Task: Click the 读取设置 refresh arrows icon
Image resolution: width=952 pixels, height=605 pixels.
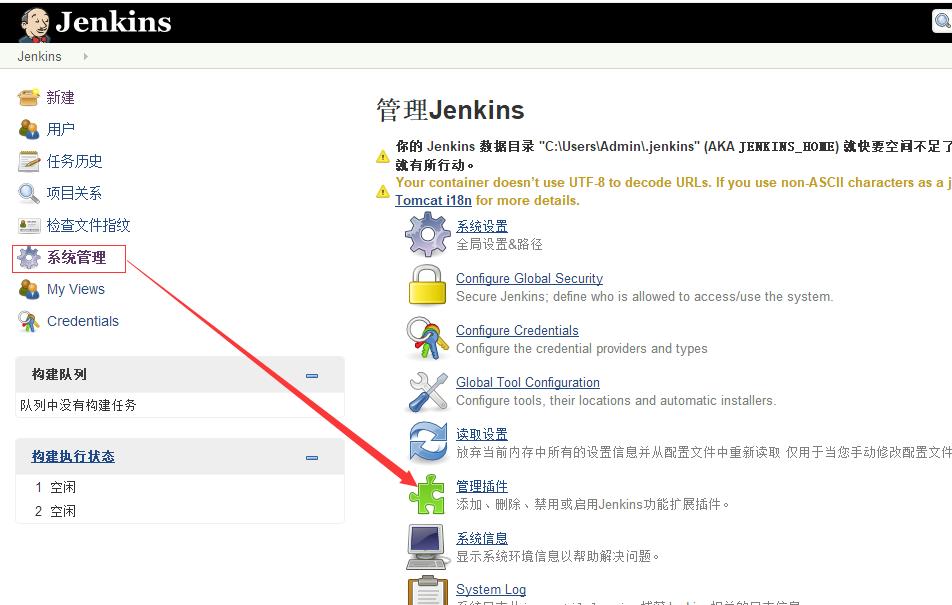Action: (428, 442)
